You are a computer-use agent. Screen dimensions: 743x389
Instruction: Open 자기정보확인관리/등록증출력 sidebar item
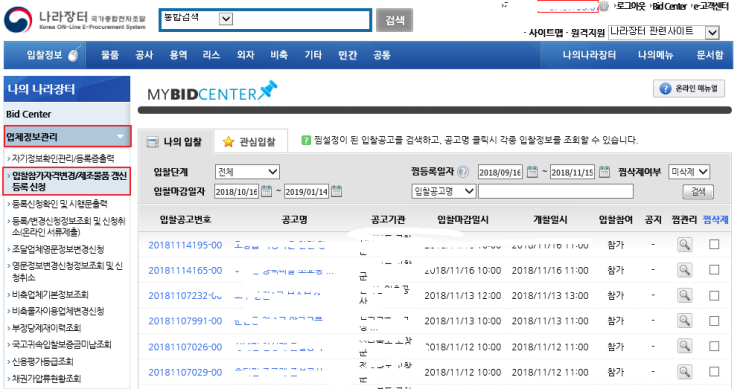click(x=63, y=158)
